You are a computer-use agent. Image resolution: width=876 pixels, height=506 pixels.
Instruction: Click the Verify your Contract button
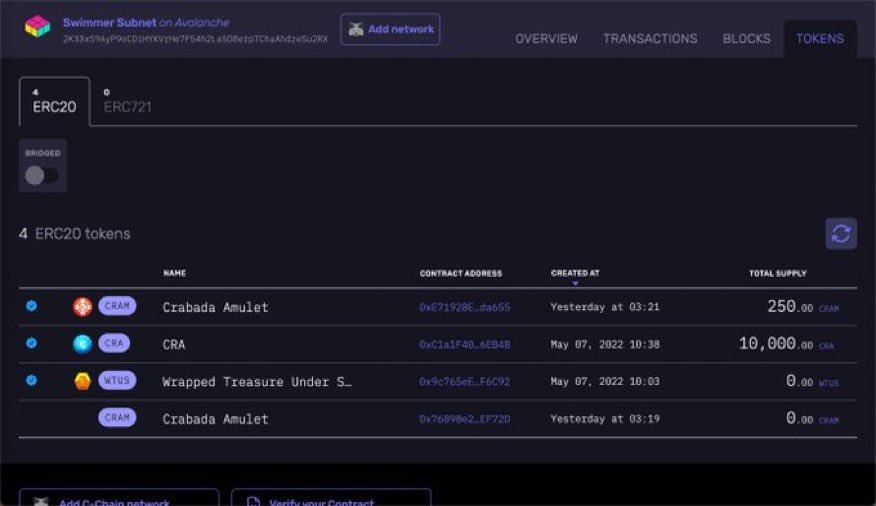pos(331,498)
